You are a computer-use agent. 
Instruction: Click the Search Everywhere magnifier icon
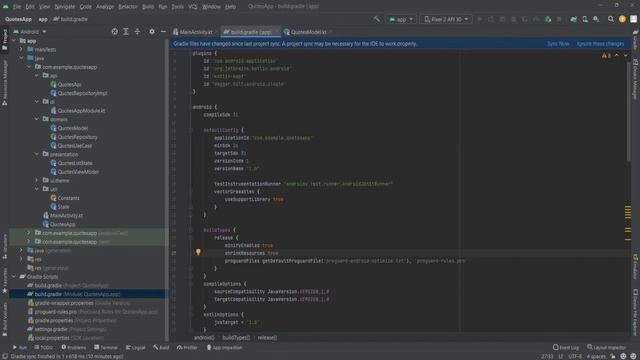tap(611, 19)
